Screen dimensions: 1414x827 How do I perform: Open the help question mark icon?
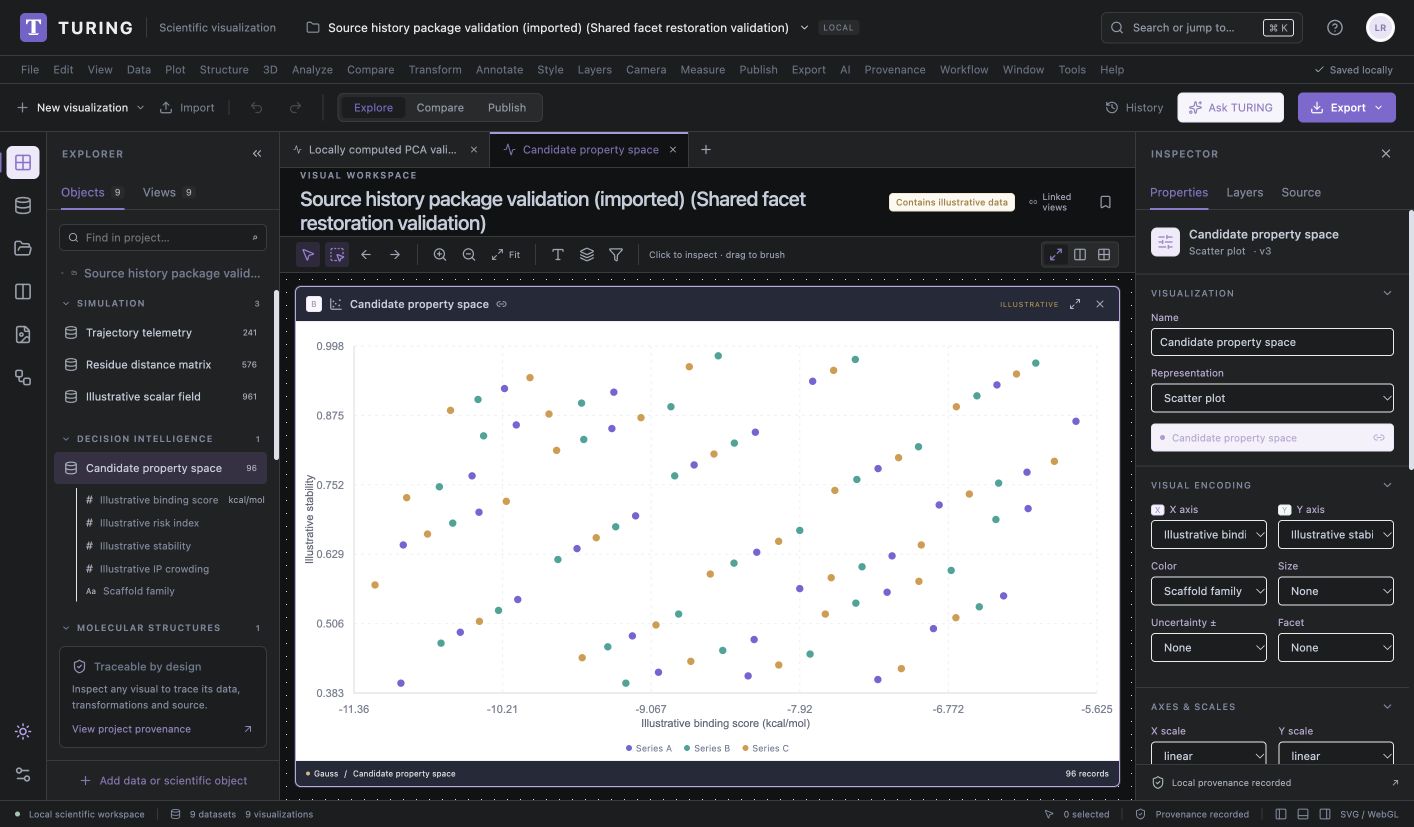tap(1335, 28)
